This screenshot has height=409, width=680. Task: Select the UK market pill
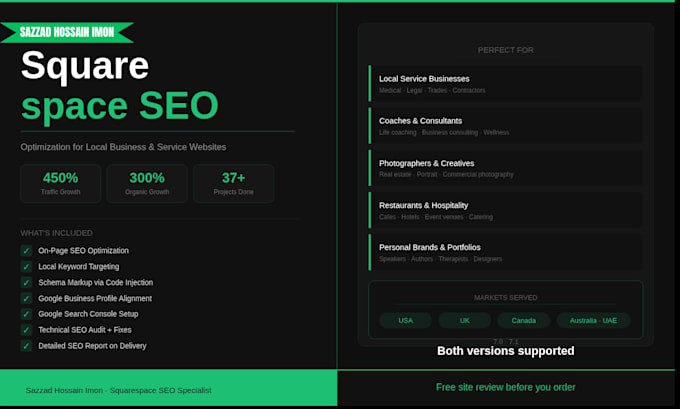pos(464,321)
